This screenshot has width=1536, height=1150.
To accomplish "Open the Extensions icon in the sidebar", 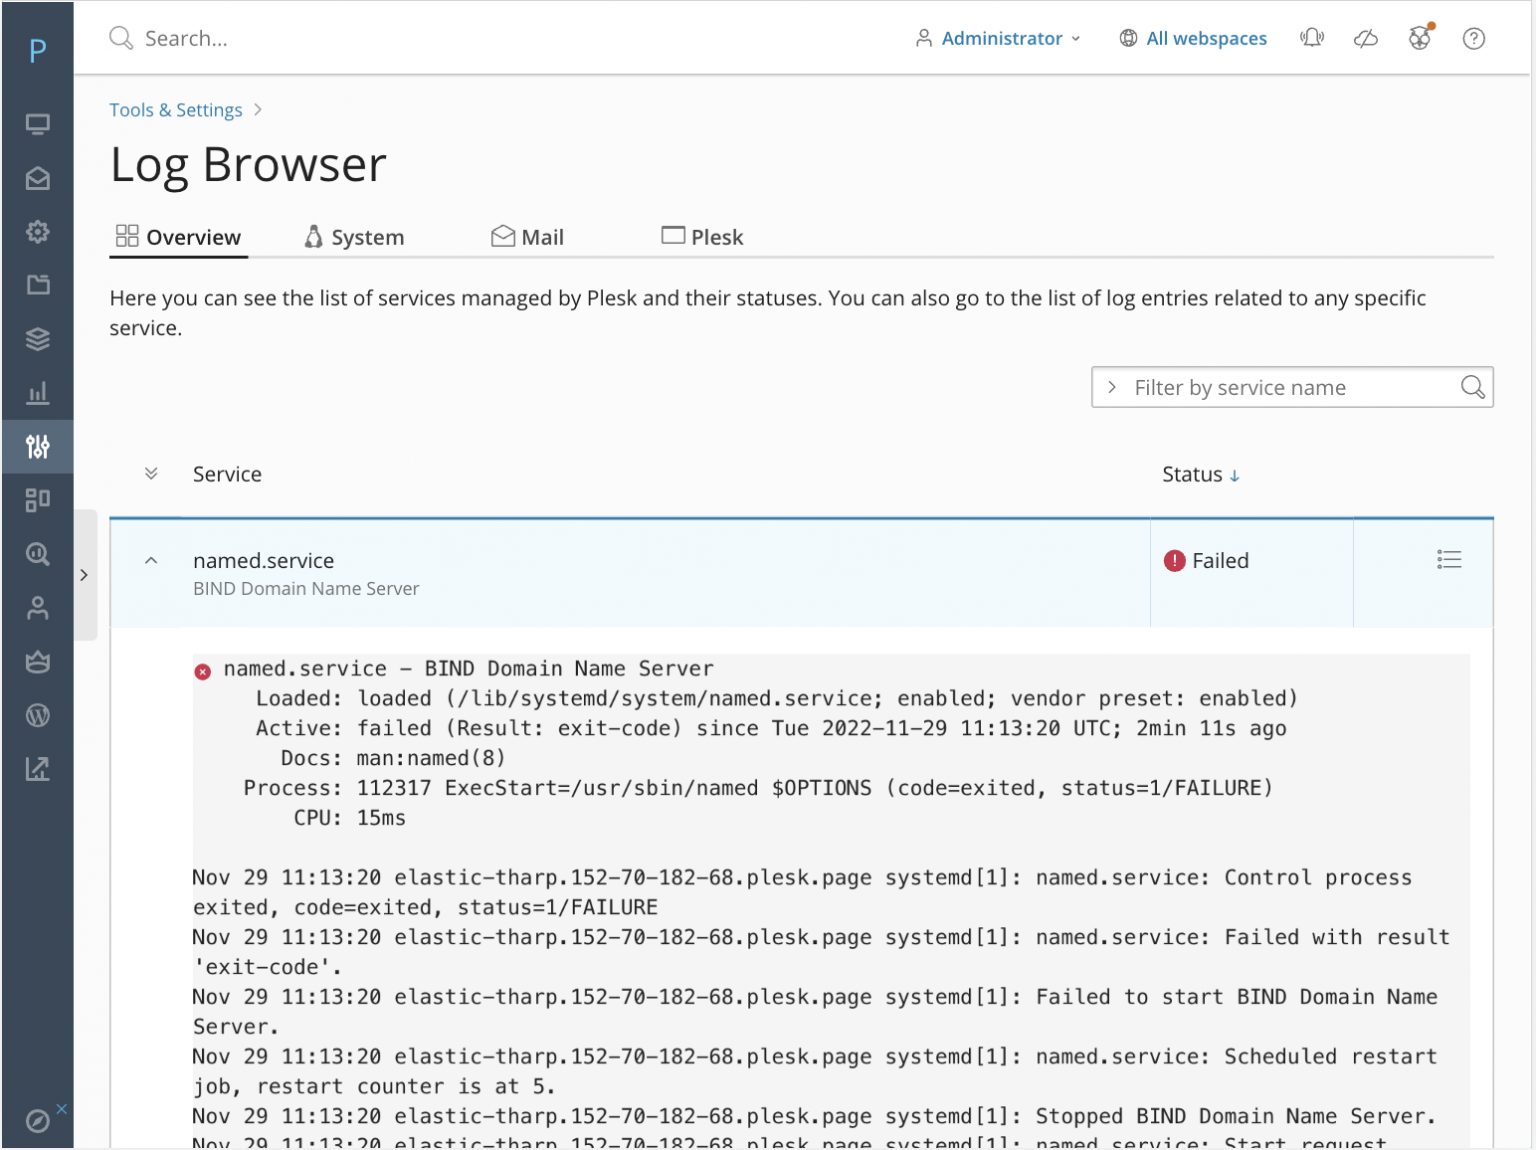I will coord(37,499).
